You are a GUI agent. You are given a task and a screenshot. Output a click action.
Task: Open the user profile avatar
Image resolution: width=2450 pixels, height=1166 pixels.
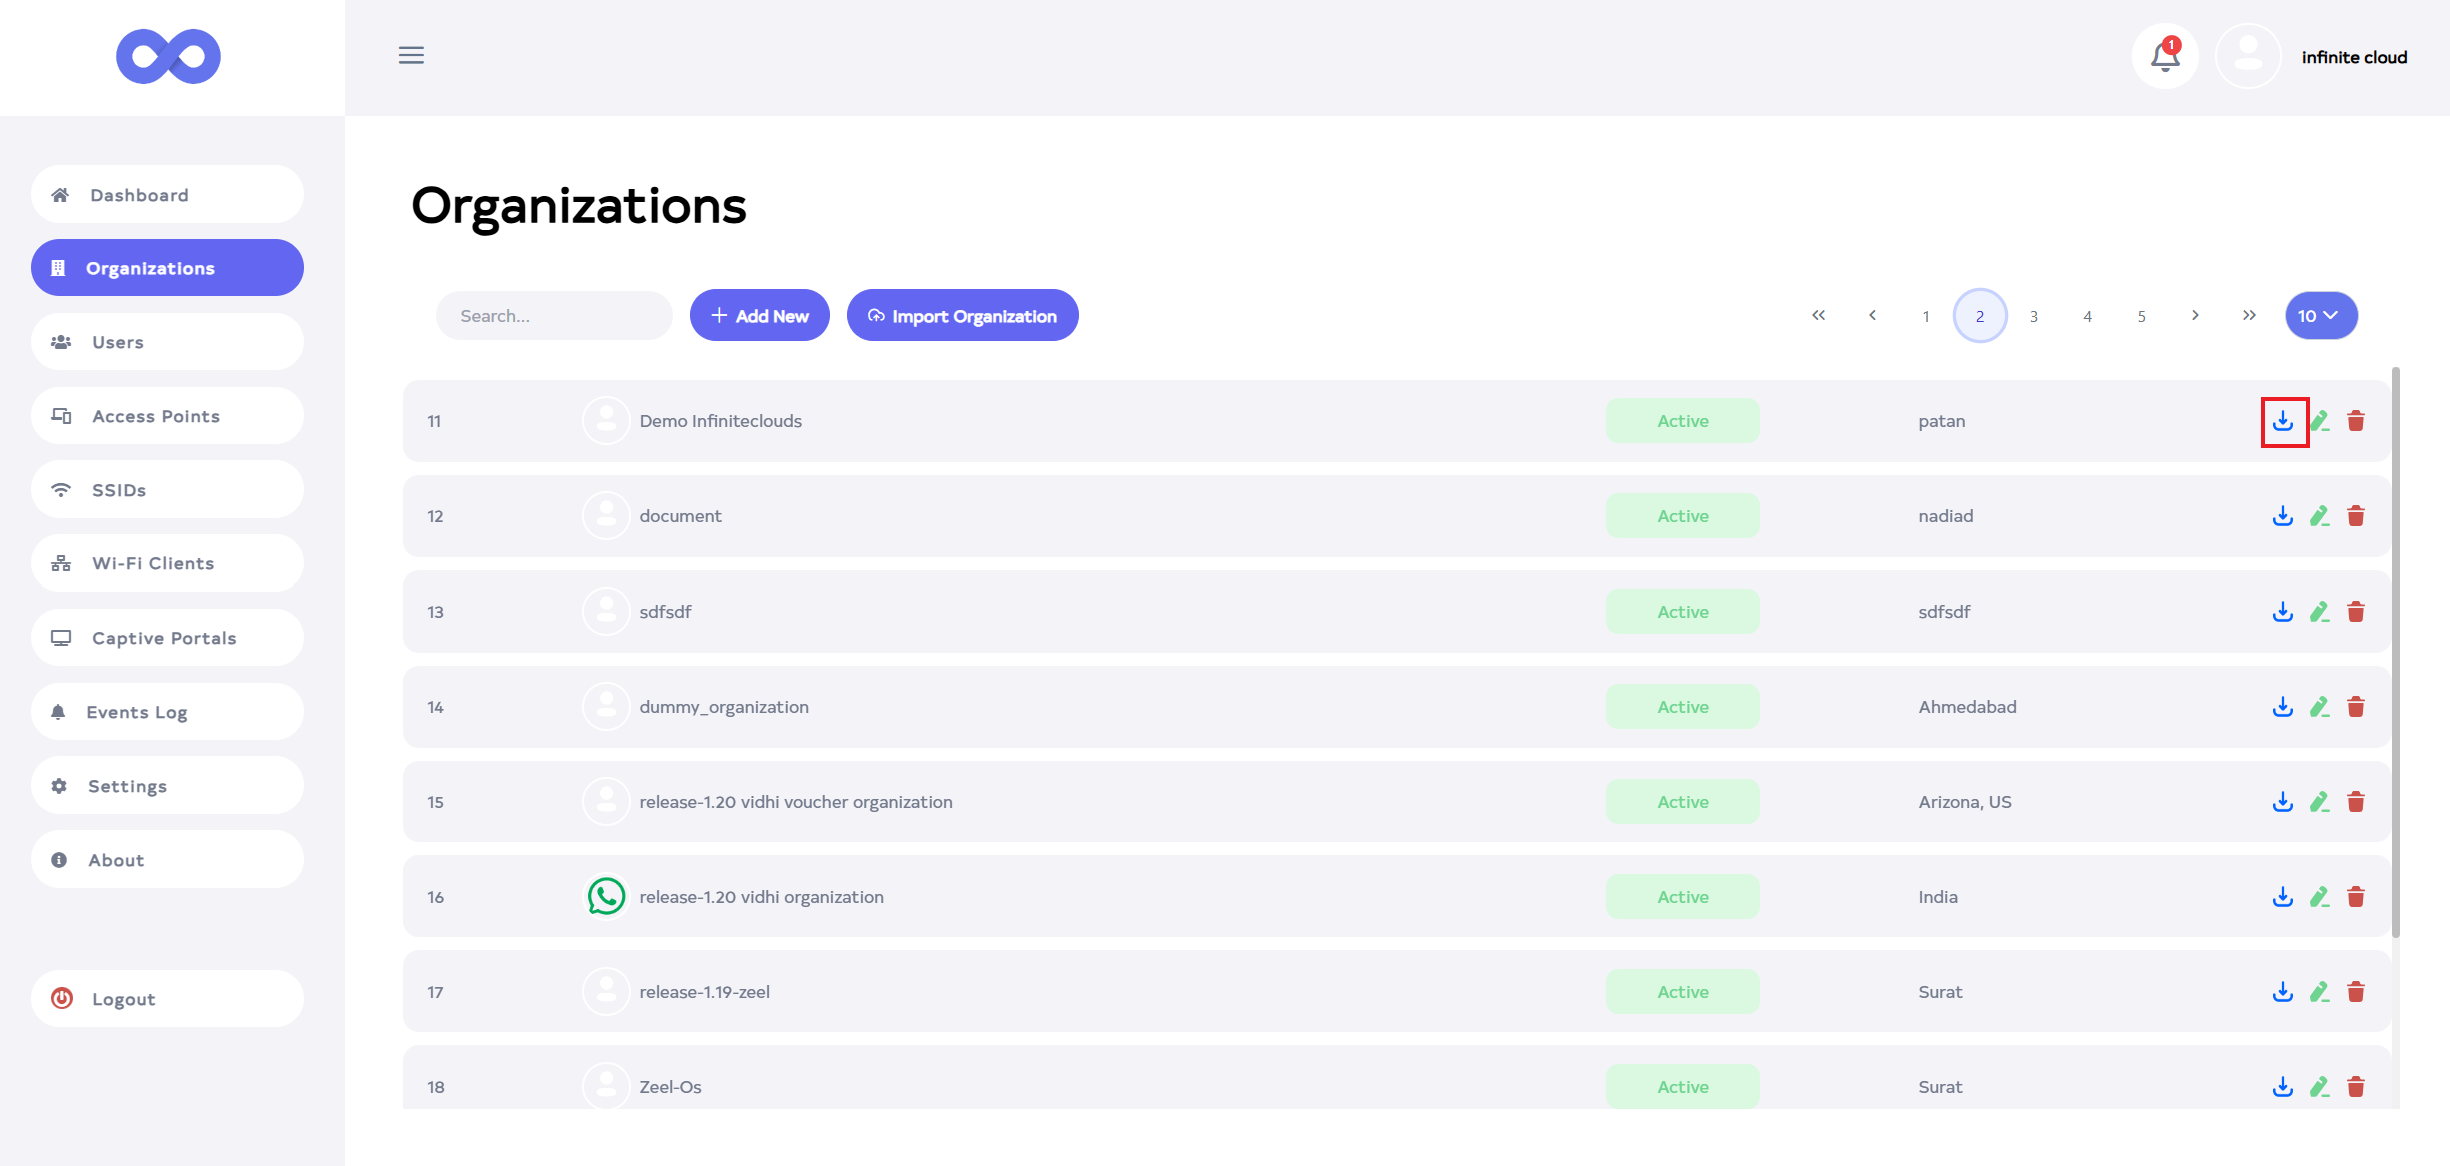coord(2248,57)
